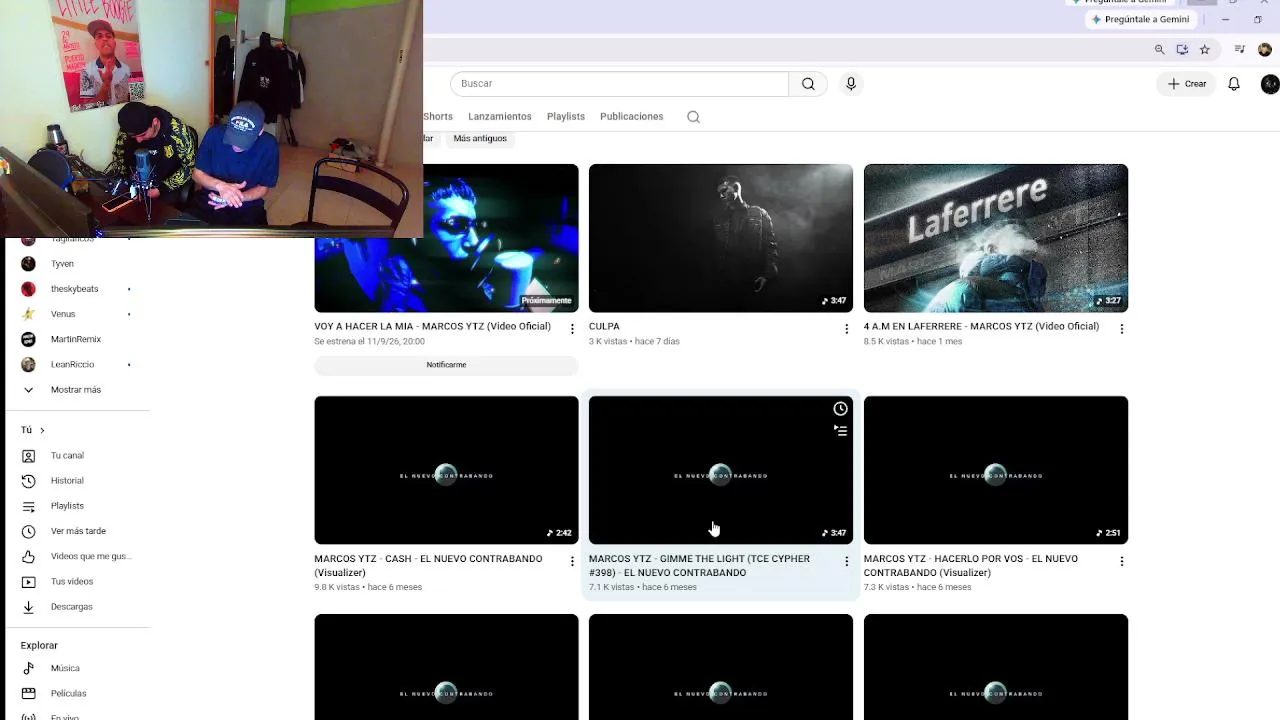Play the CULPA video thumbnail
1280x720 pixels.
point(721,238)
